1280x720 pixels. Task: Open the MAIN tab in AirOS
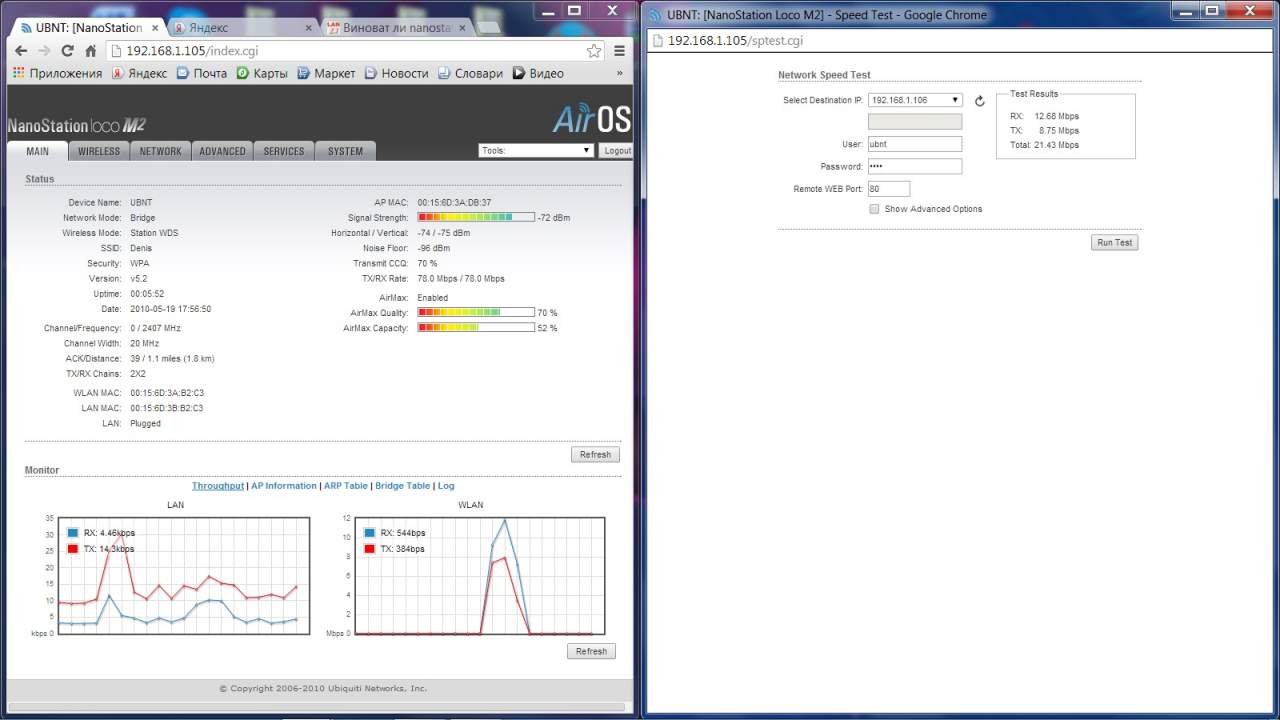point(37,151)
